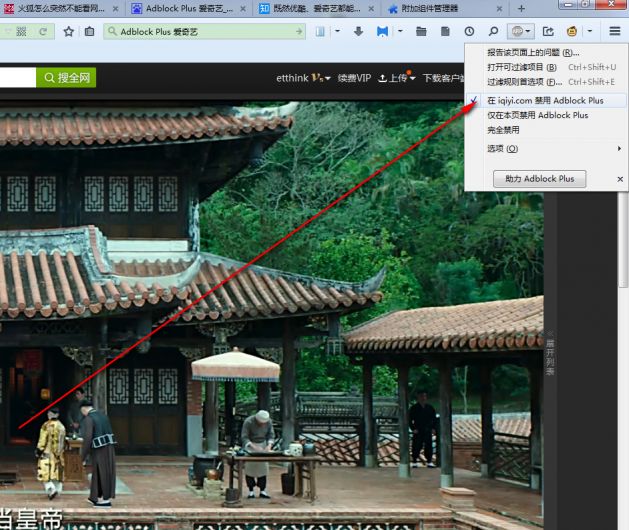
Task: Open the reader view book icon
Action: (320, 31)
